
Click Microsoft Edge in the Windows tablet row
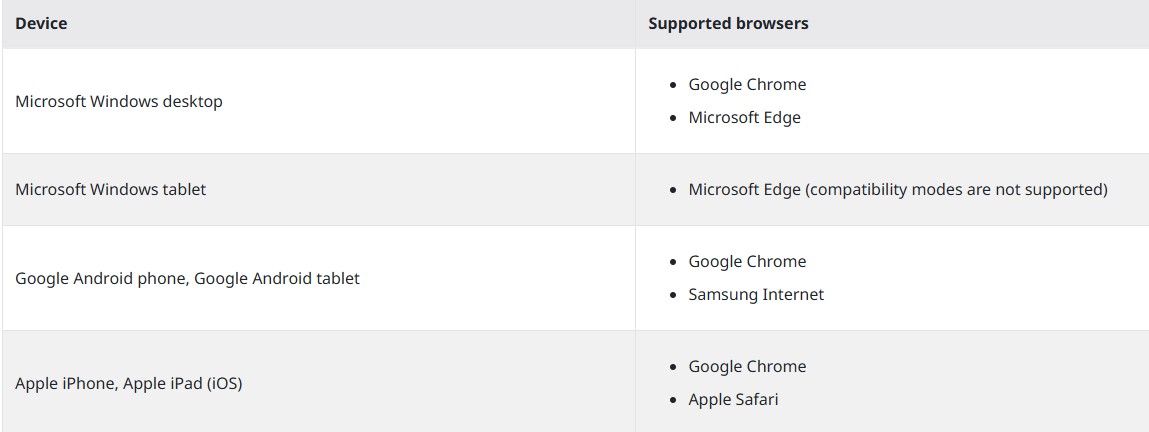tap(744, 189)
